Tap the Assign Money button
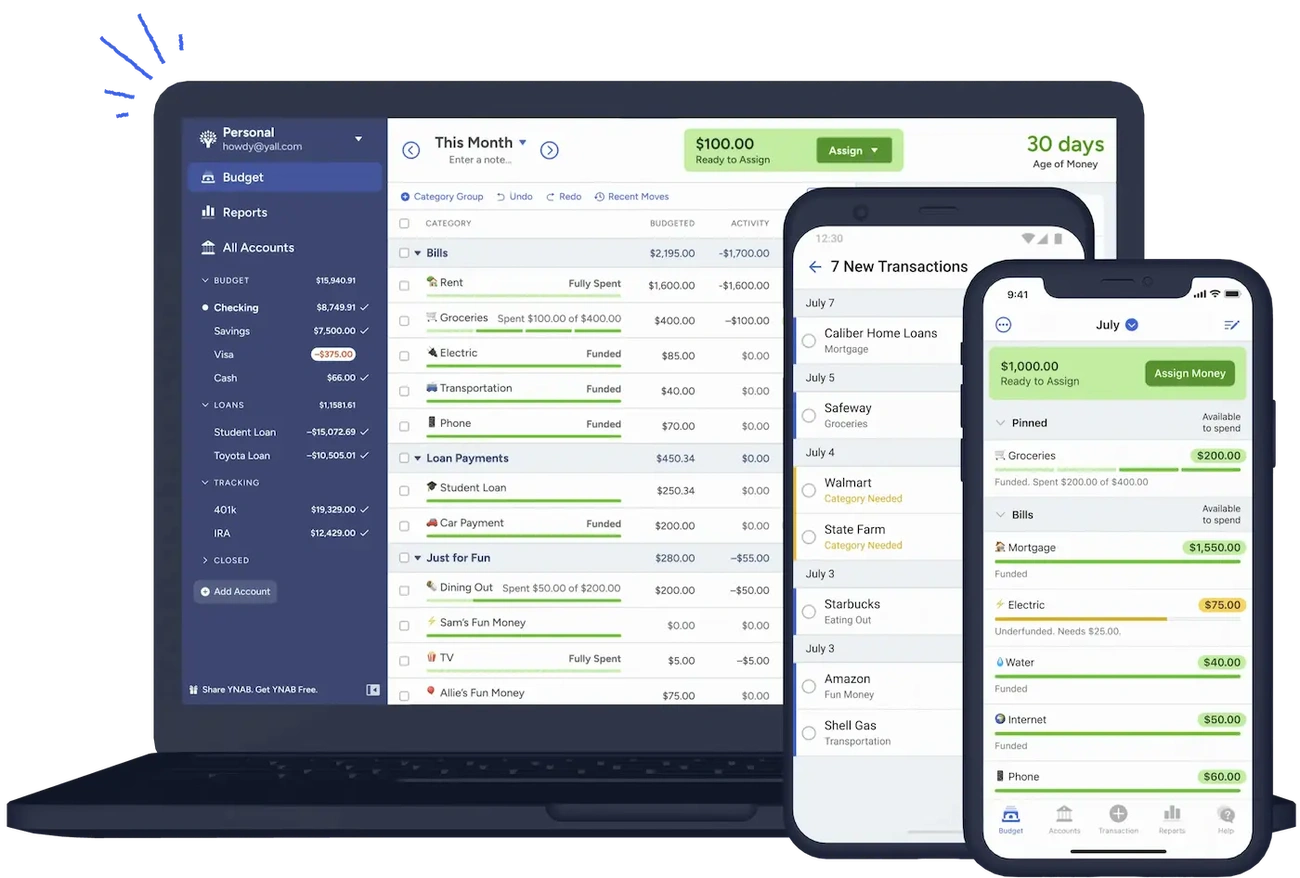Image resolution: width=1300 pixels, height=878 pixels. click(1189, 372)
